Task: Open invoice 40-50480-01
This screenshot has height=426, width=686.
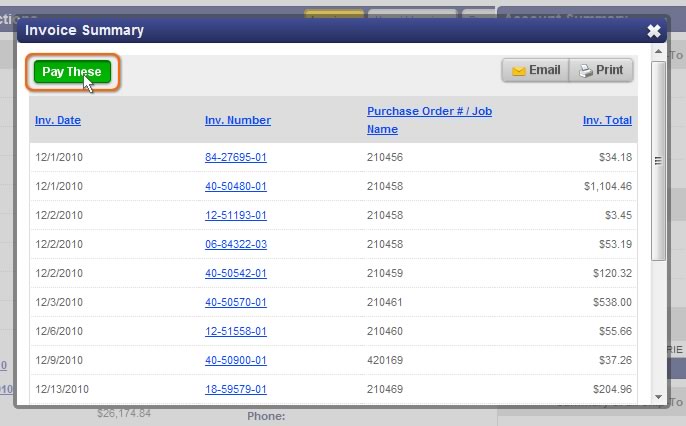Action: [x=236, y=186]
